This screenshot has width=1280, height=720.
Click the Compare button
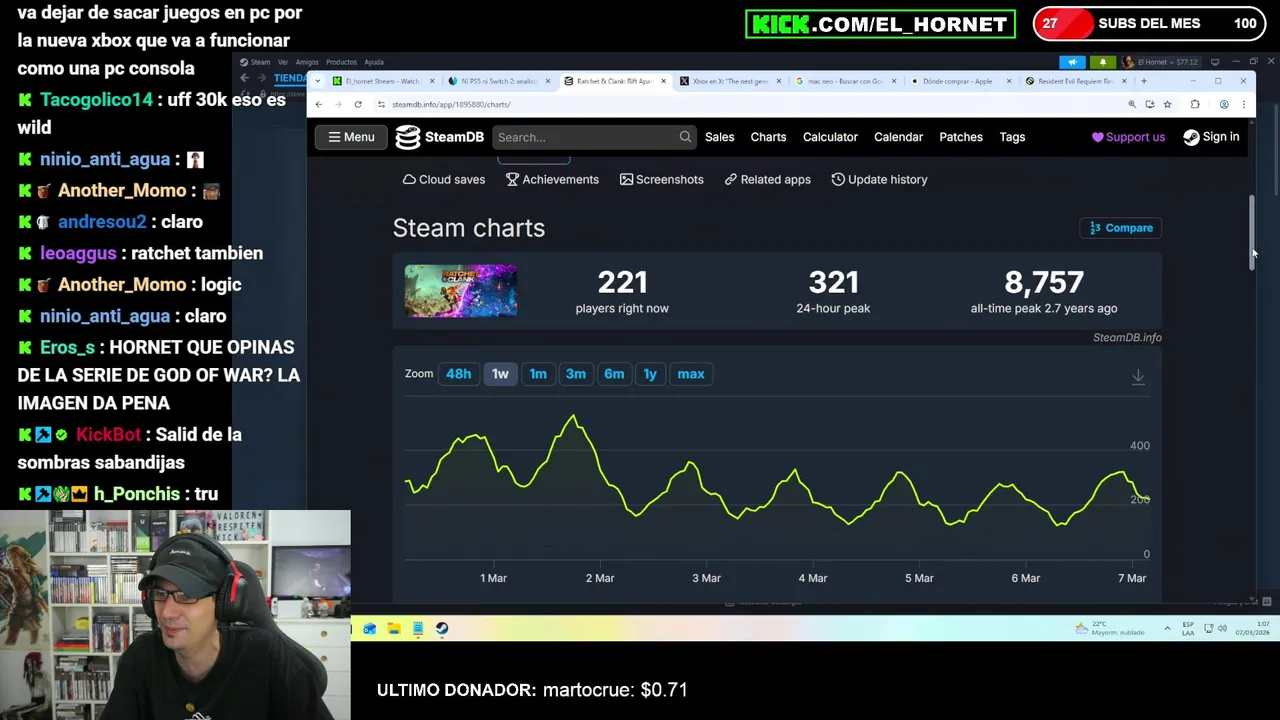pyautogui.click(x=1121, y=228)
